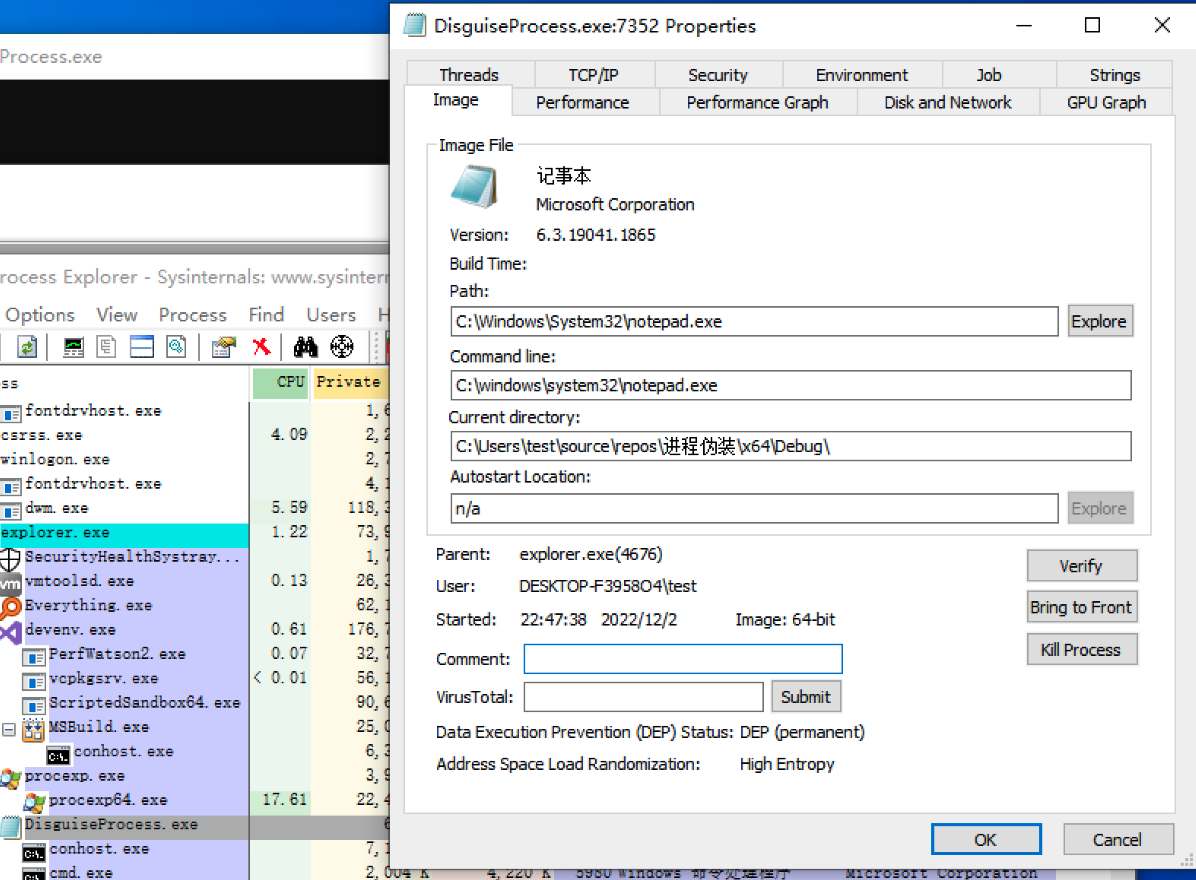Click the shield icon of SecurityHealthSystray
Viewport: 1196px width, 880px height.
coord(10,559)
